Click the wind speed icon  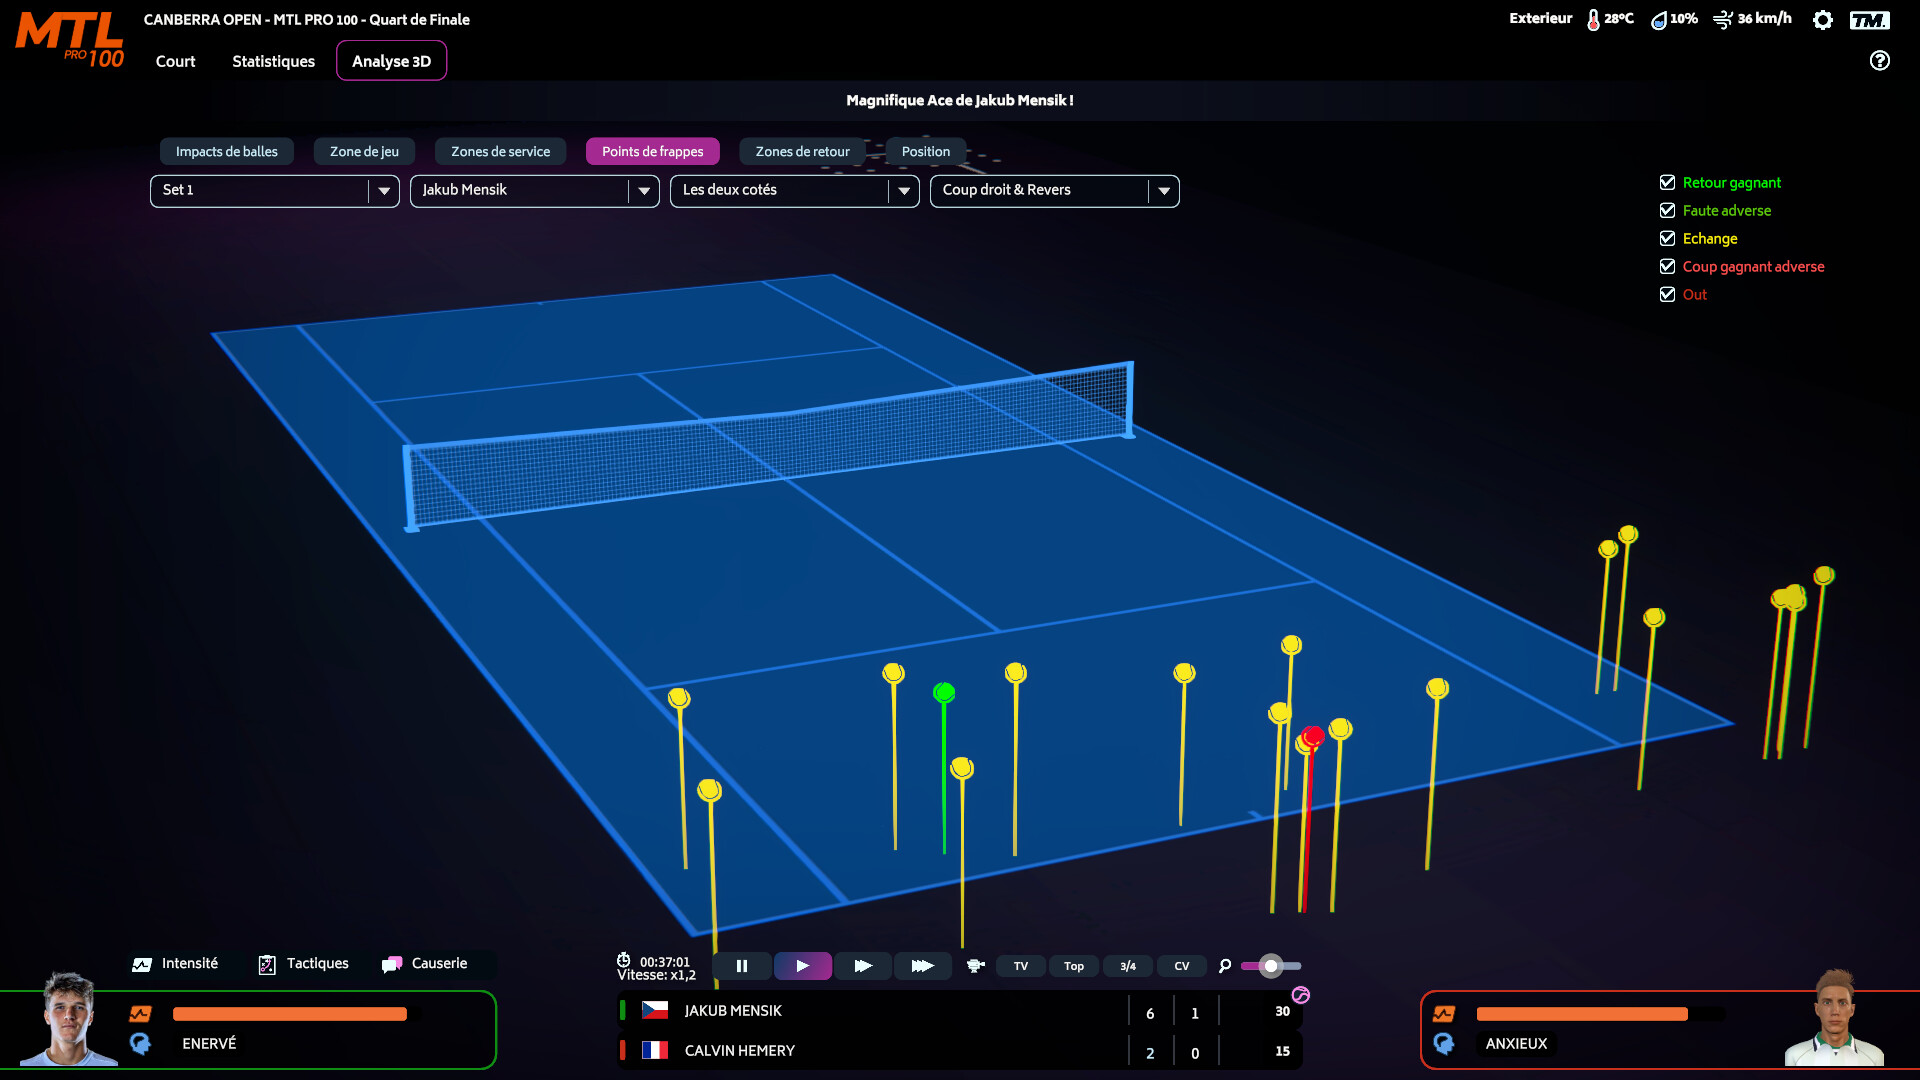tap(1723, 20)
